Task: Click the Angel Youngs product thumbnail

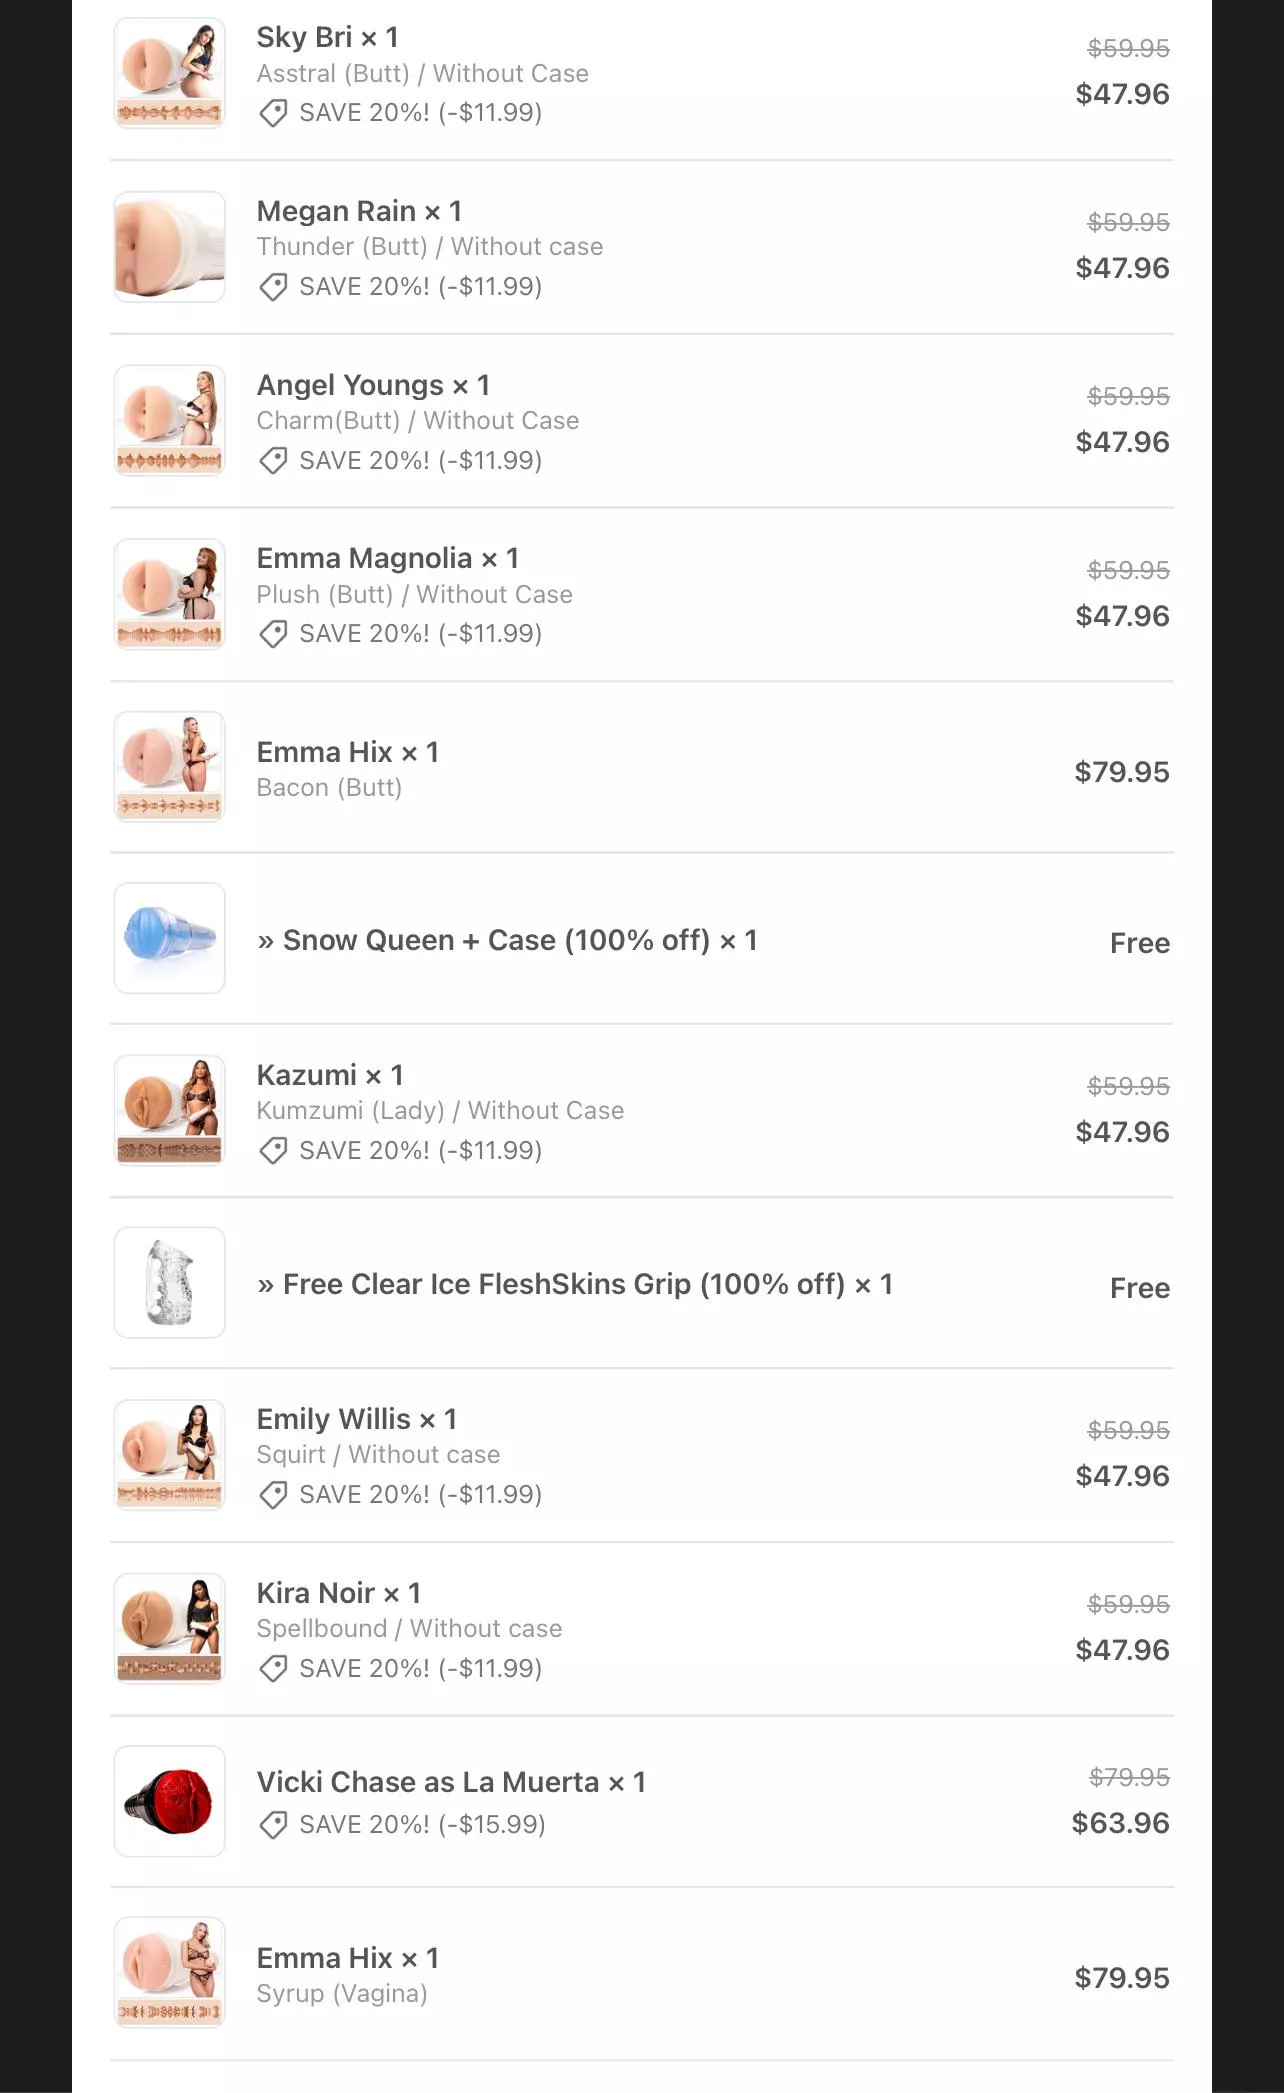Action: pos(170,421)
